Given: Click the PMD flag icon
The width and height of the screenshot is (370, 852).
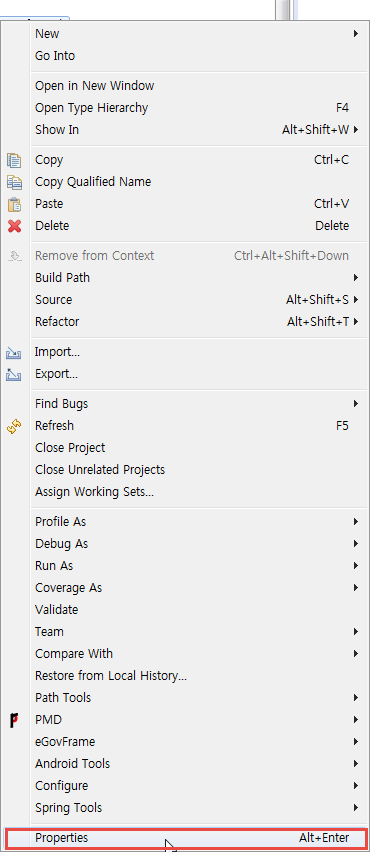Looking at the screenshot, I should click(14, 720).
